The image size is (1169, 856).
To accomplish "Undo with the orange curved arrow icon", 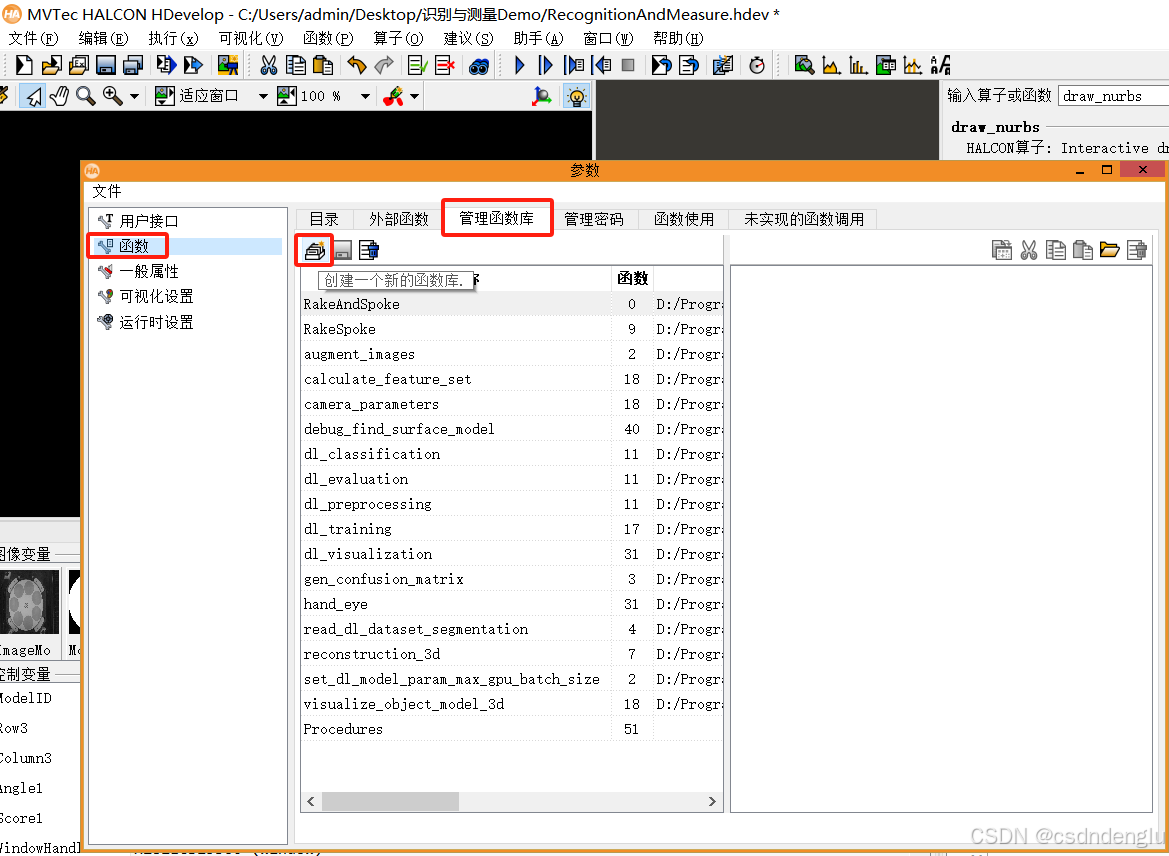I will pyautogui.click(x=356, y=65).
